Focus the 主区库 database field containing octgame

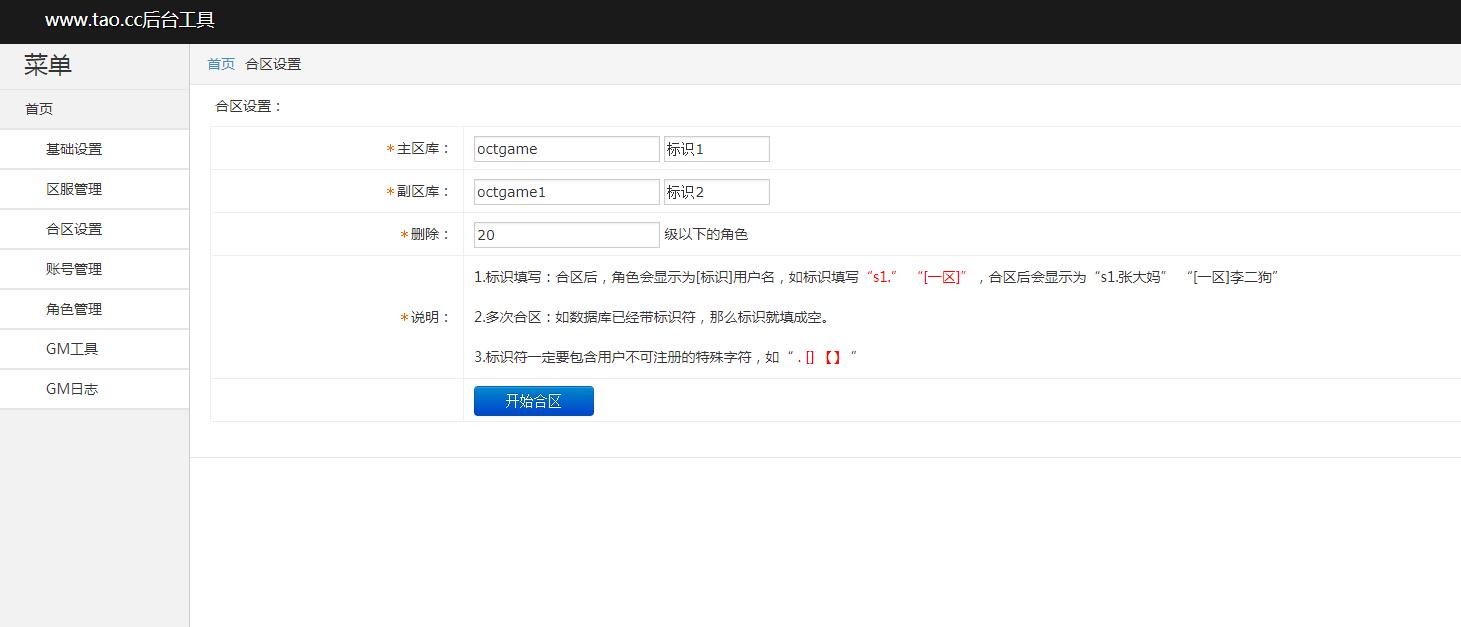coord(566,149)
